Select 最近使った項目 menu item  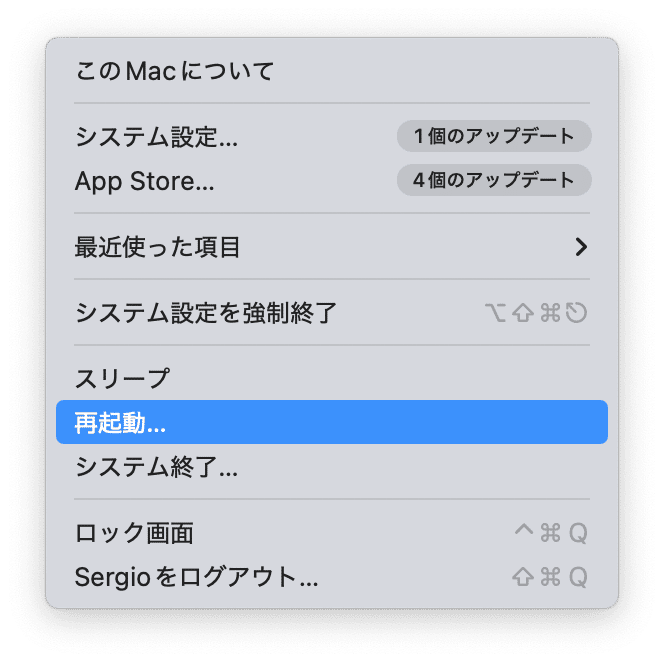point(158,247)
